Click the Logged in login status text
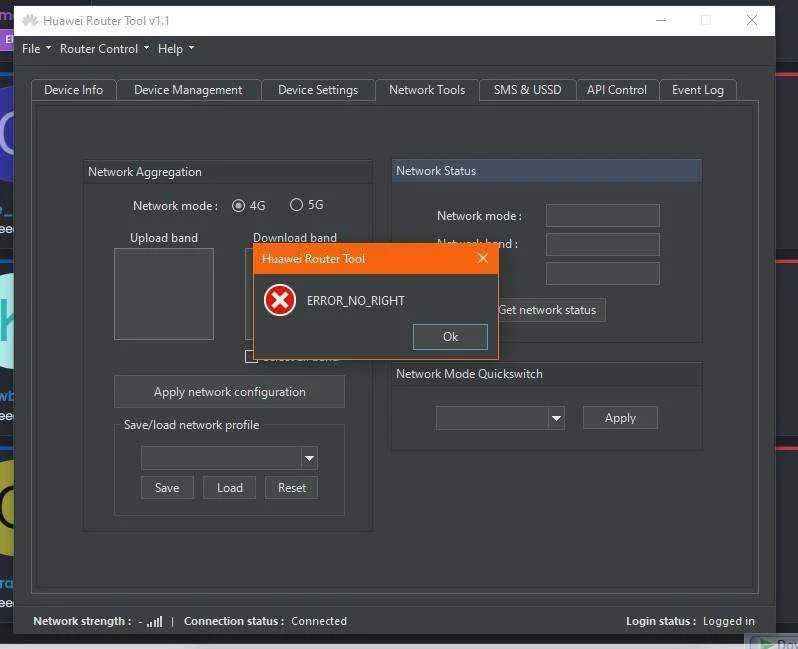 click(x=729, y=622)
